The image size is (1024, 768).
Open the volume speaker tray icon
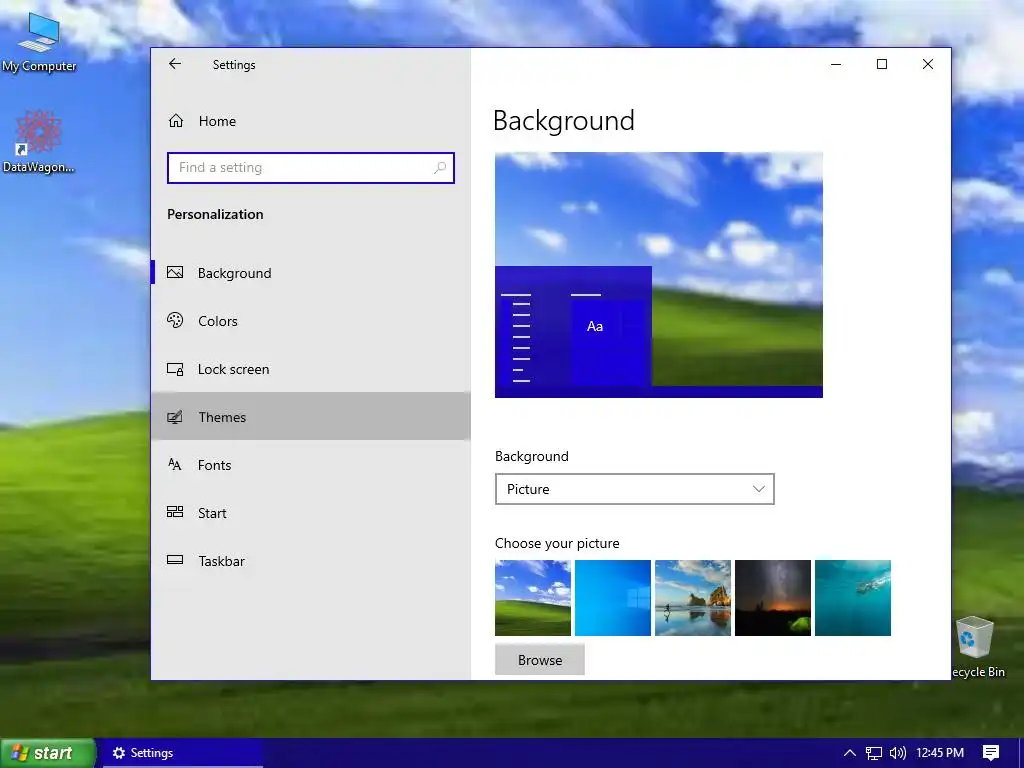click(x=898, y=753)
